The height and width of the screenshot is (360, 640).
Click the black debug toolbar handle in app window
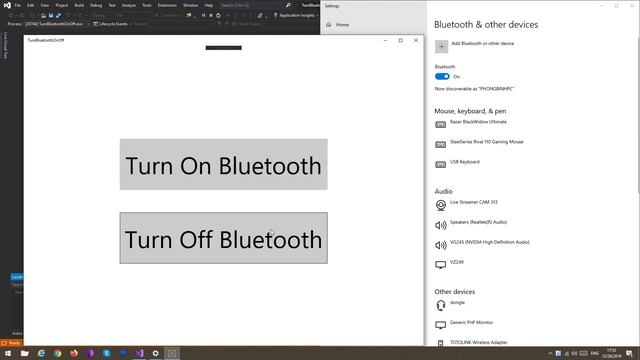(x=224, y=48)
